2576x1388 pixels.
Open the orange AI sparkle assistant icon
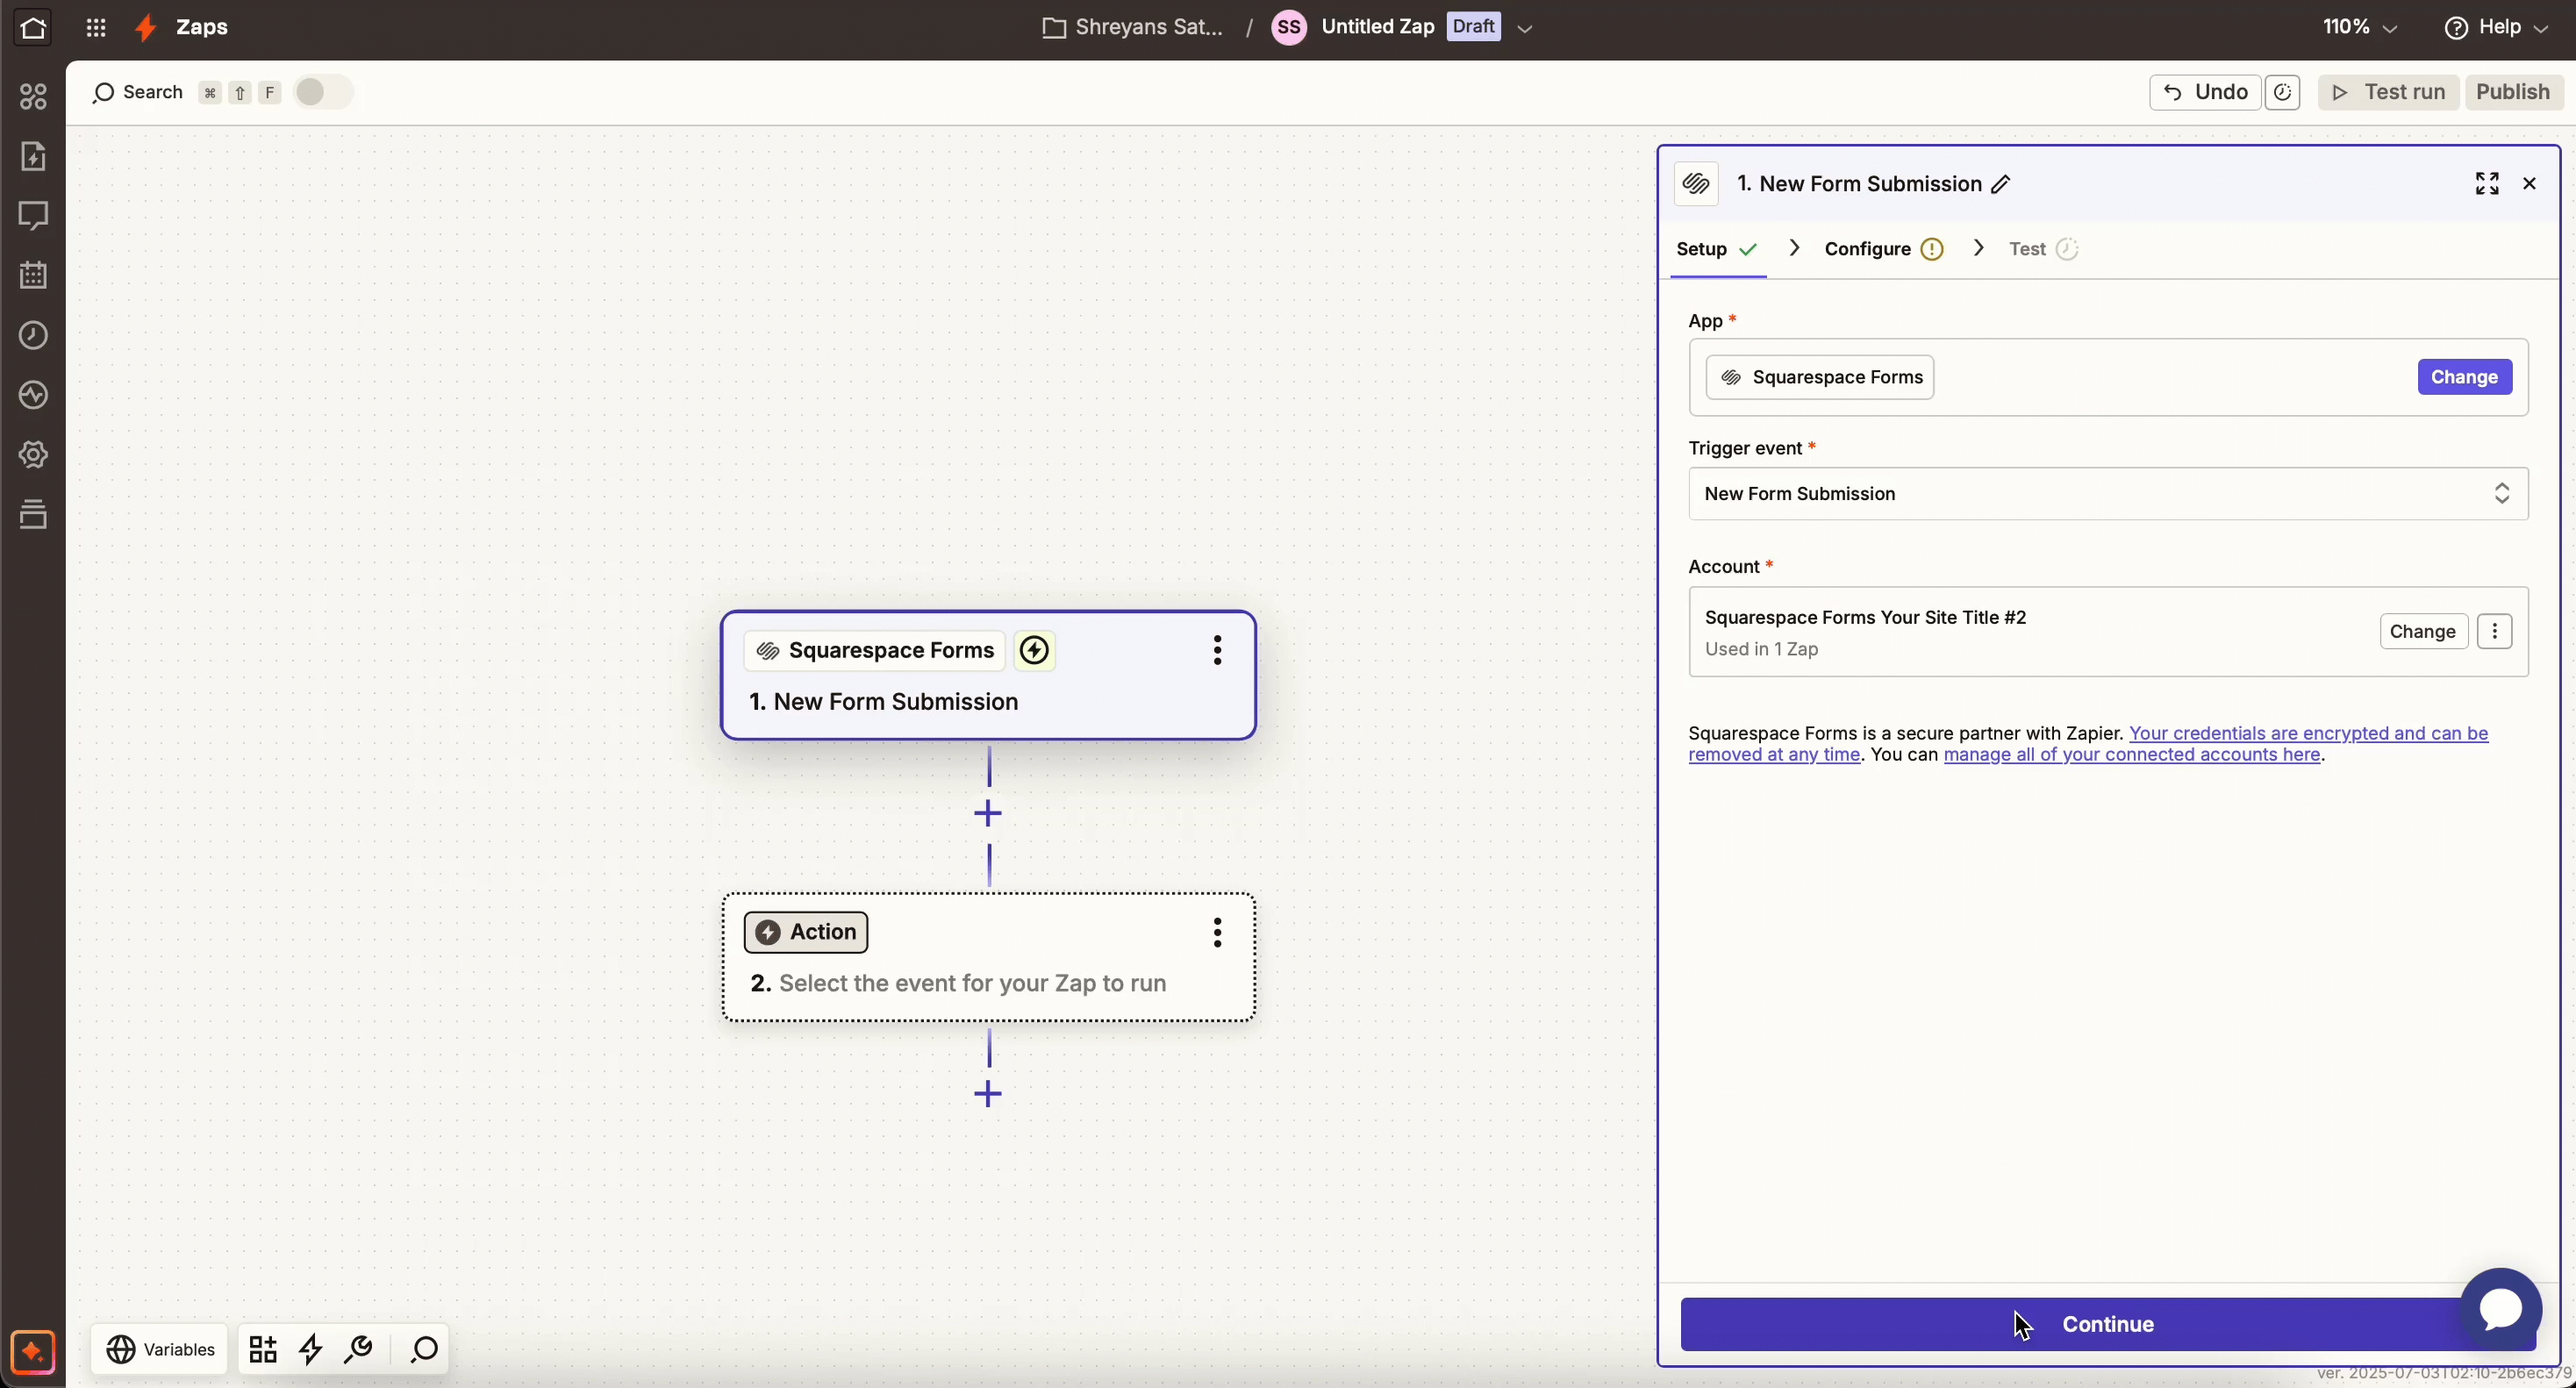click(x=33, y=1353)
